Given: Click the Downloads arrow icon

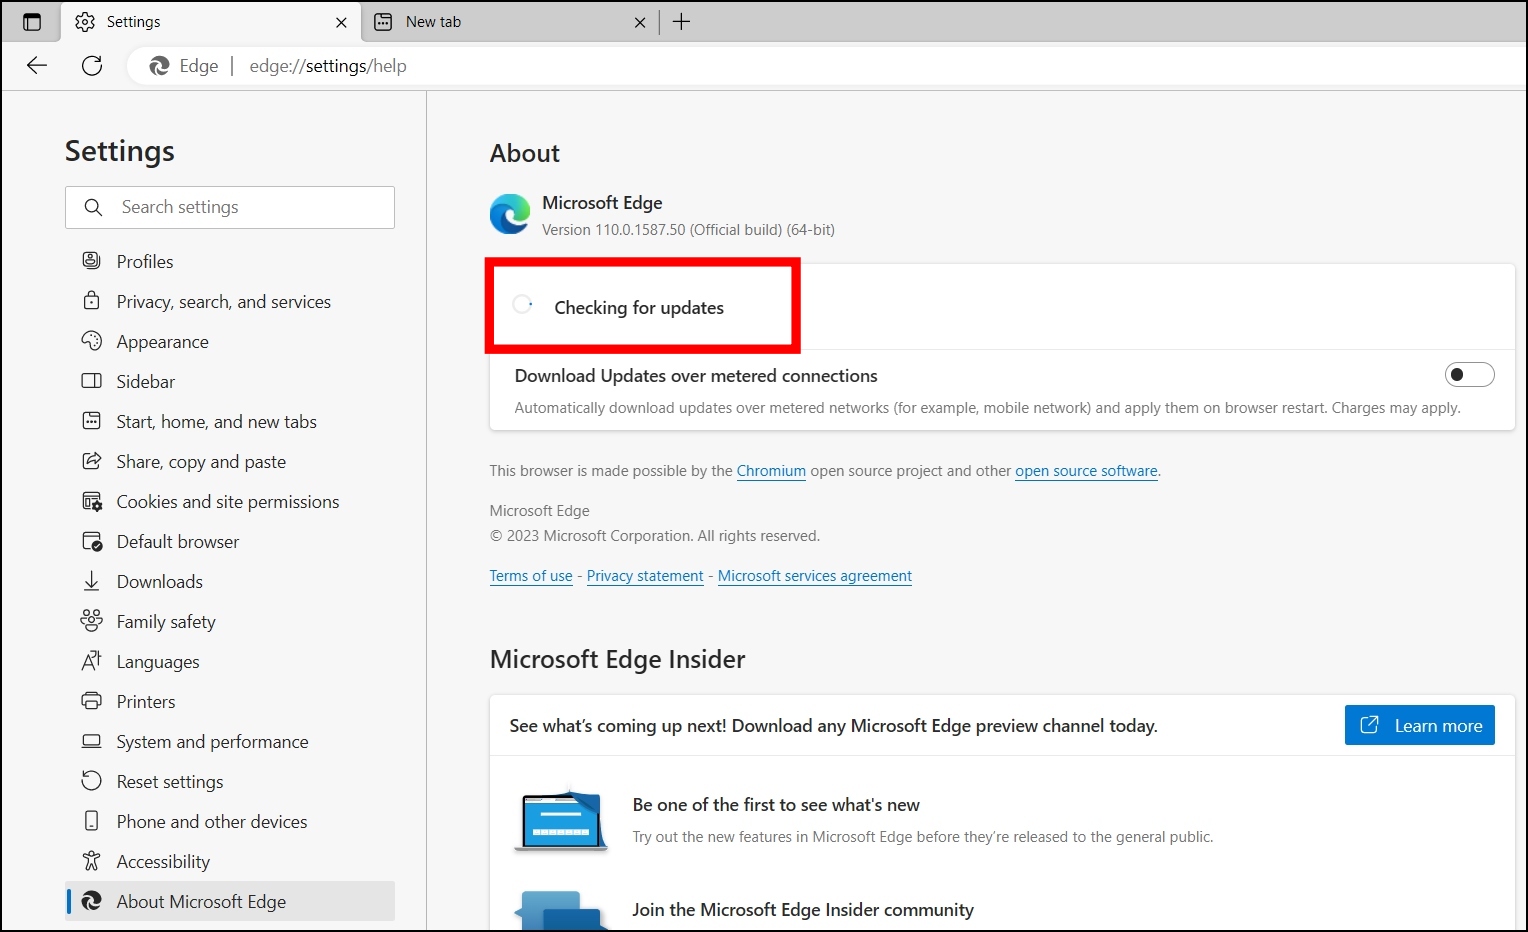Looking at the screenshot, I should click(x=91, y=581).
